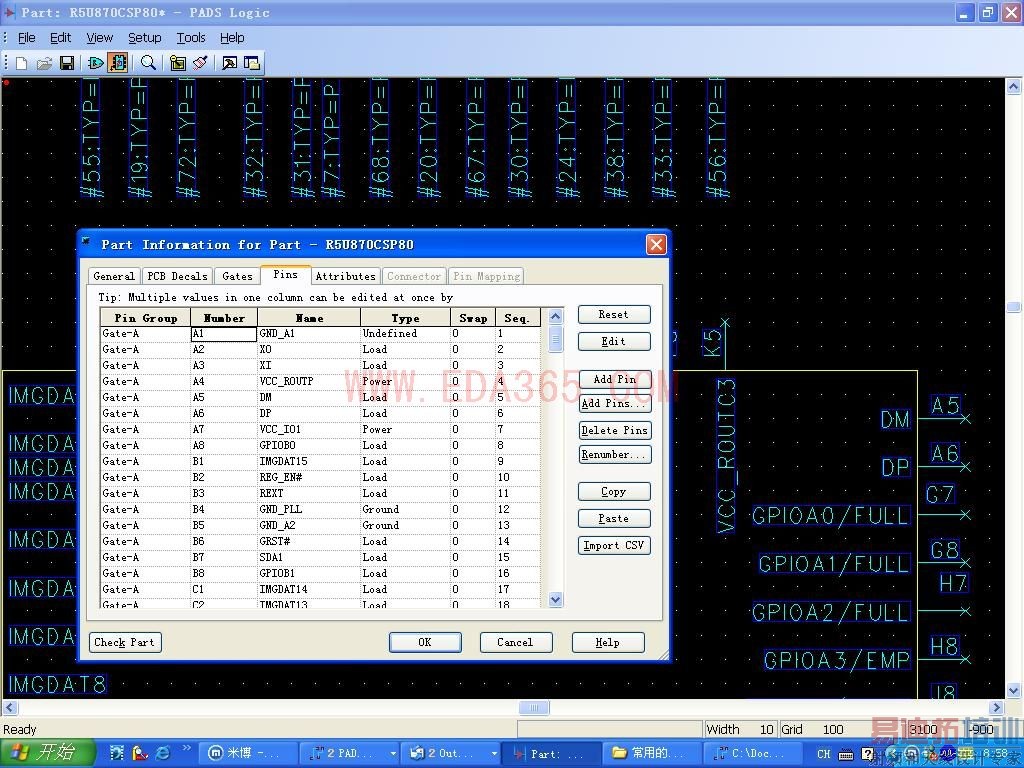The width and height of the screenshot is (1024, 768).
Task: Open the Tools menu
Action: (191, 38)
